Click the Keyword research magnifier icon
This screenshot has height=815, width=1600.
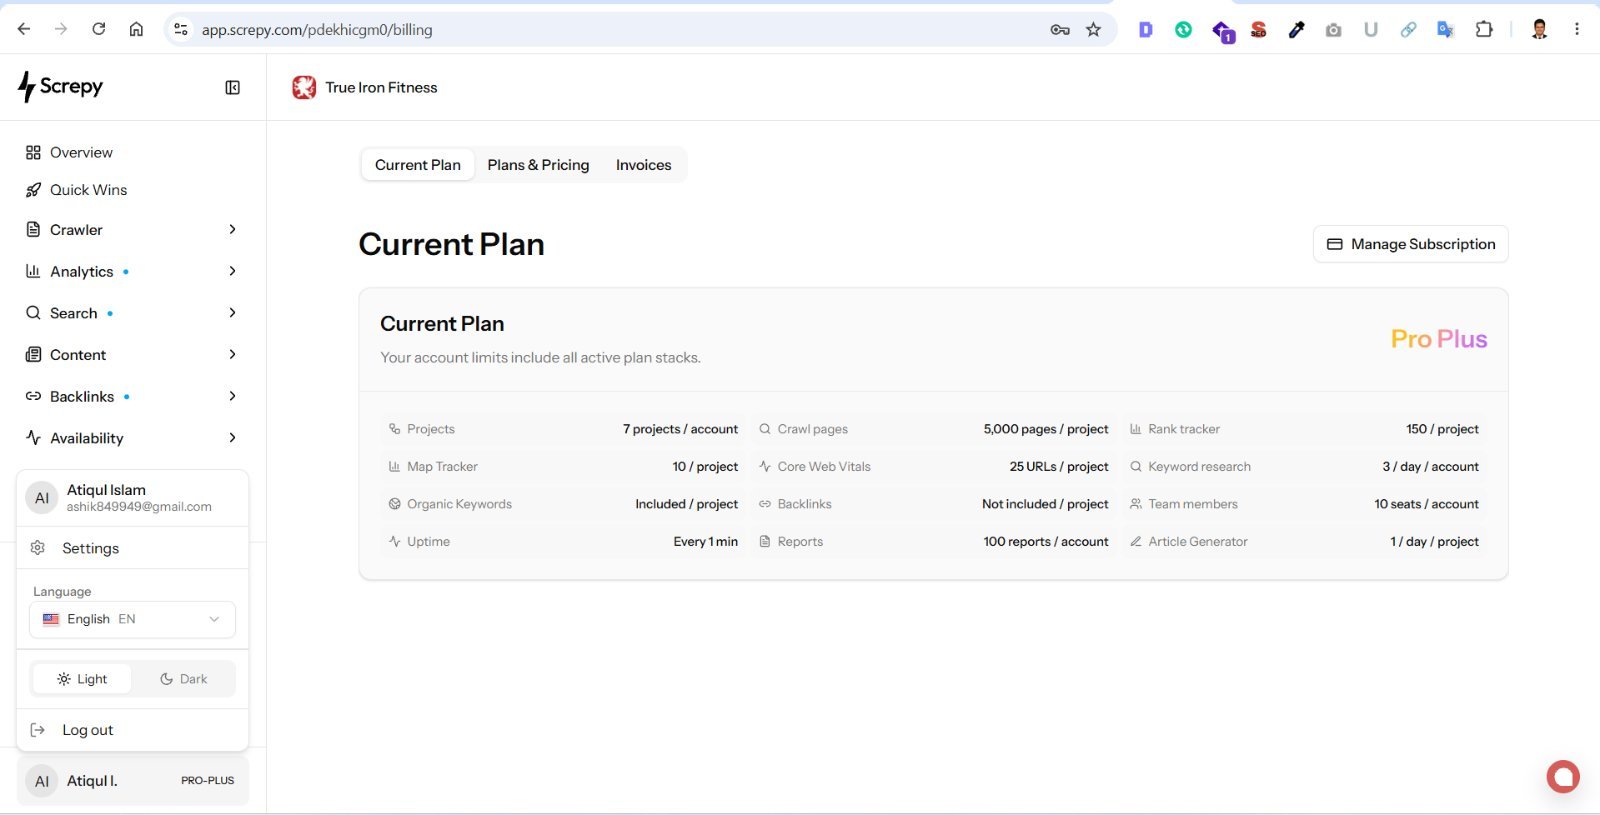(x=1136, y=467)
